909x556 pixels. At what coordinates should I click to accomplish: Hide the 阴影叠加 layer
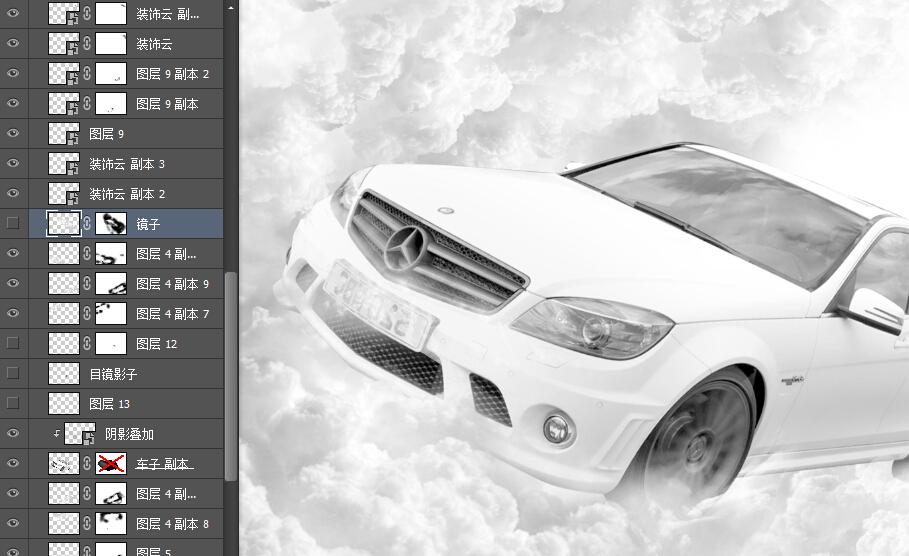pyautogui.click(x=13, y=433)
